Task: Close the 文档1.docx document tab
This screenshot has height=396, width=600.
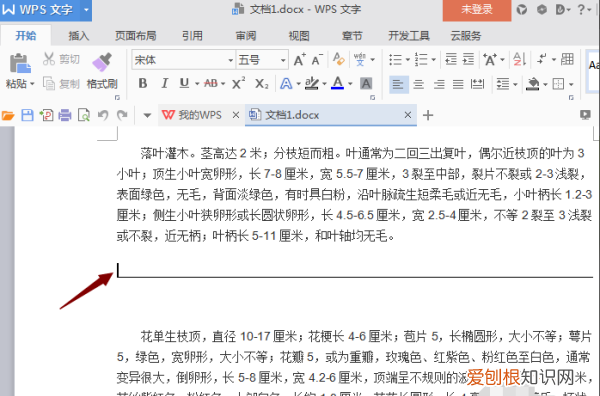Action: pos(408,115)
